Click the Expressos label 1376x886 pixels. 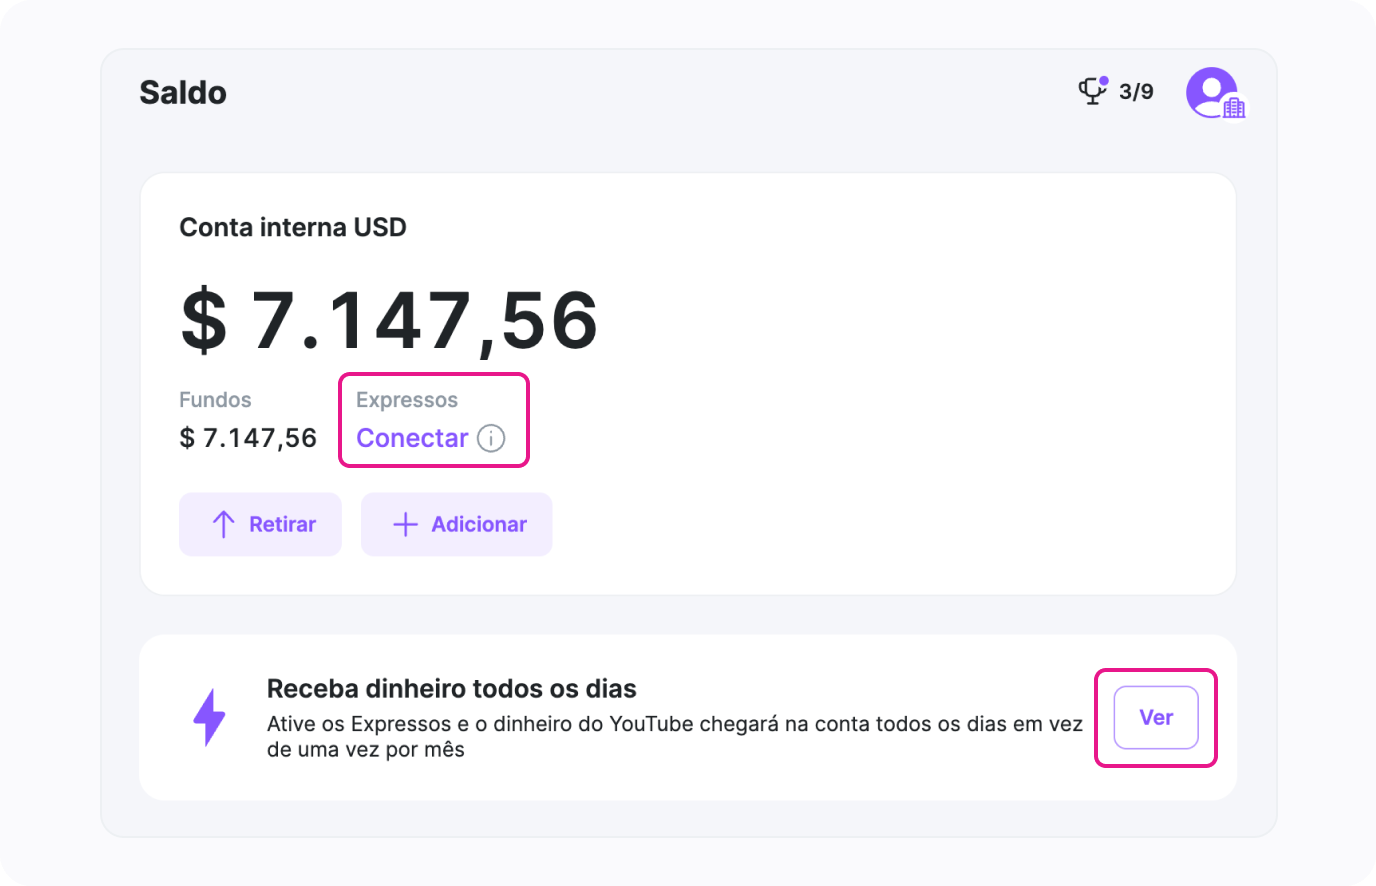coord(407,400)
